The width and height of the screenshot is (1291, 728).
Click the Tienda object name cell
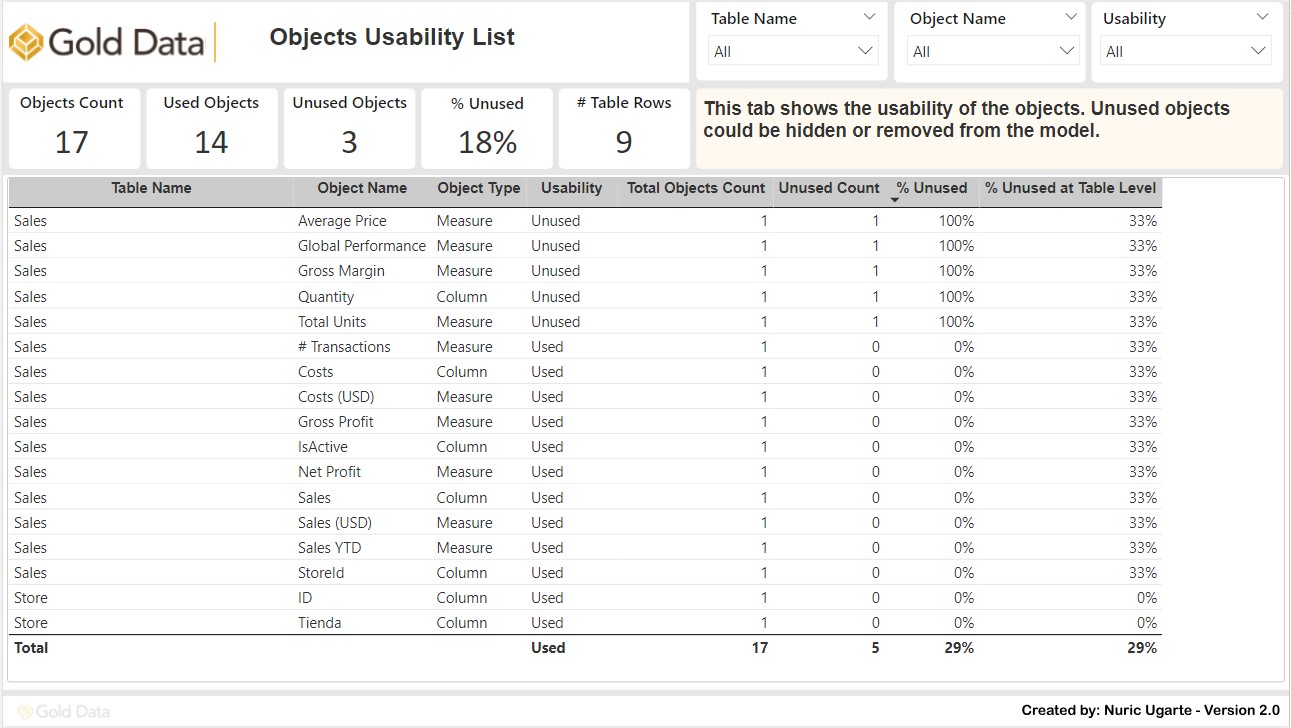[x=319, y=623]
